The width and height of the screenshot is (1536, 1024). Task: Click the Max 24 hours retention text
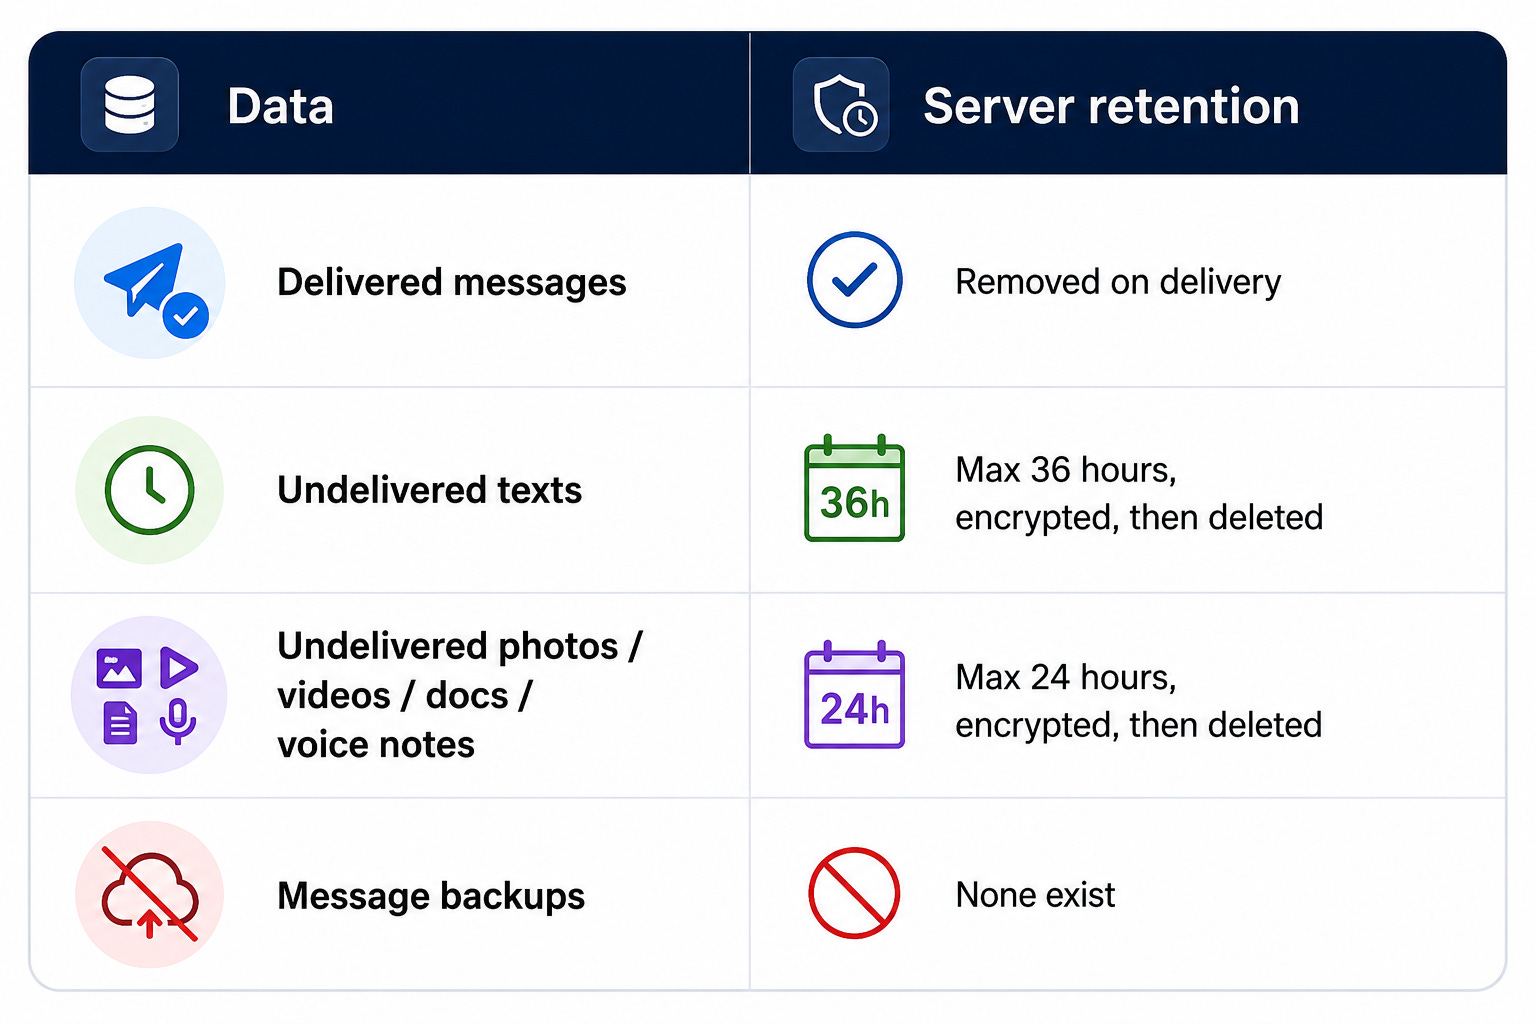[1139, 701]
